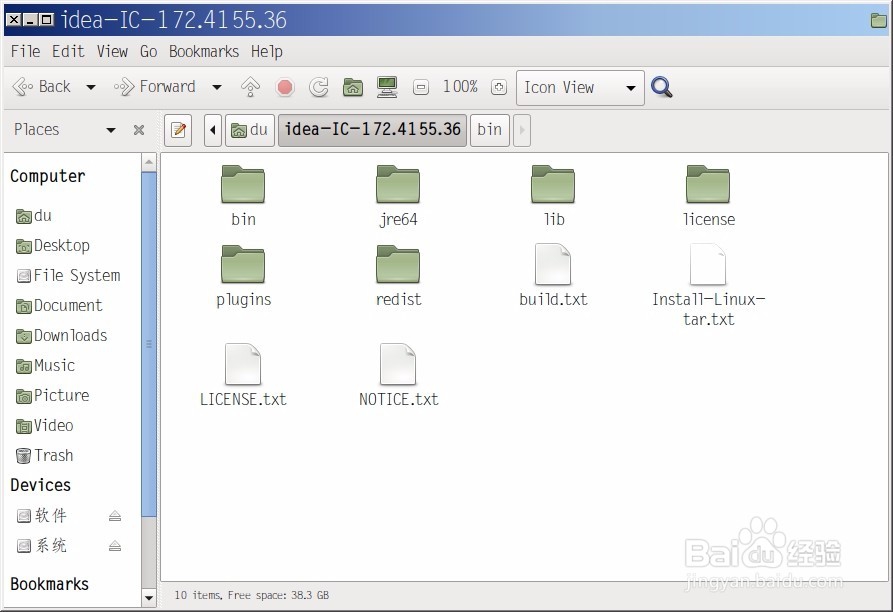Viewport: 893px width, 612px height.
Task: Click the Bookmarks sidebar heading
Action: click(50, 584)
